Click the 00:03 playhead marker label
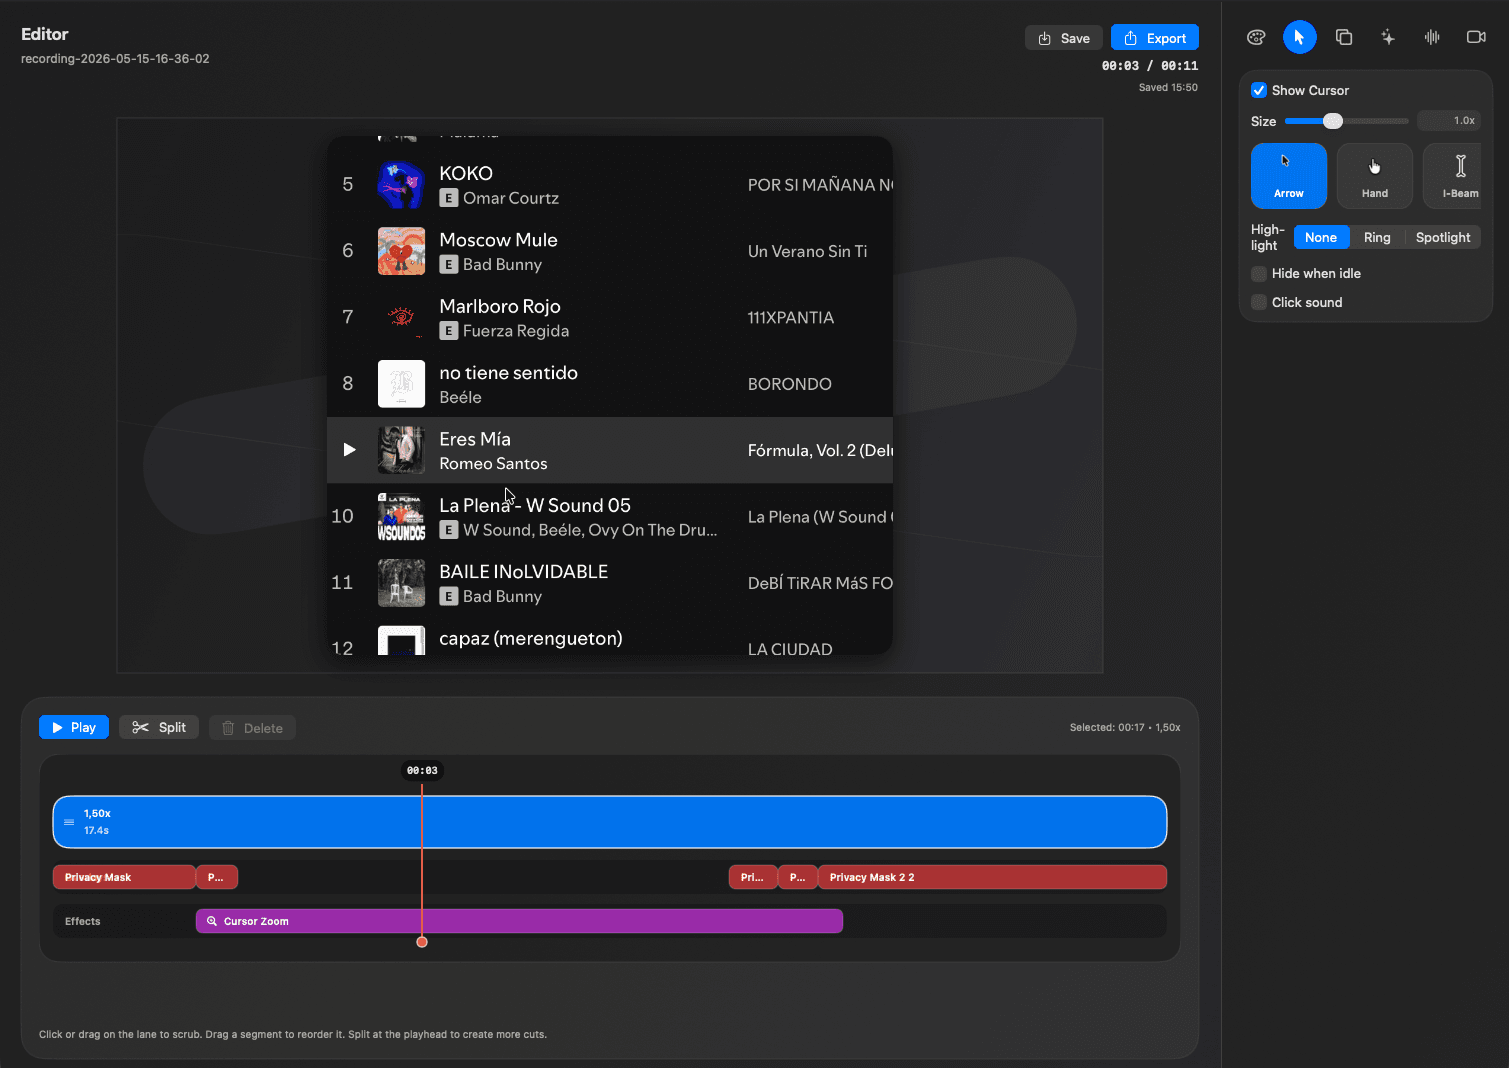The width and height of the screenshot is (1509, 1068). (422, 770)
